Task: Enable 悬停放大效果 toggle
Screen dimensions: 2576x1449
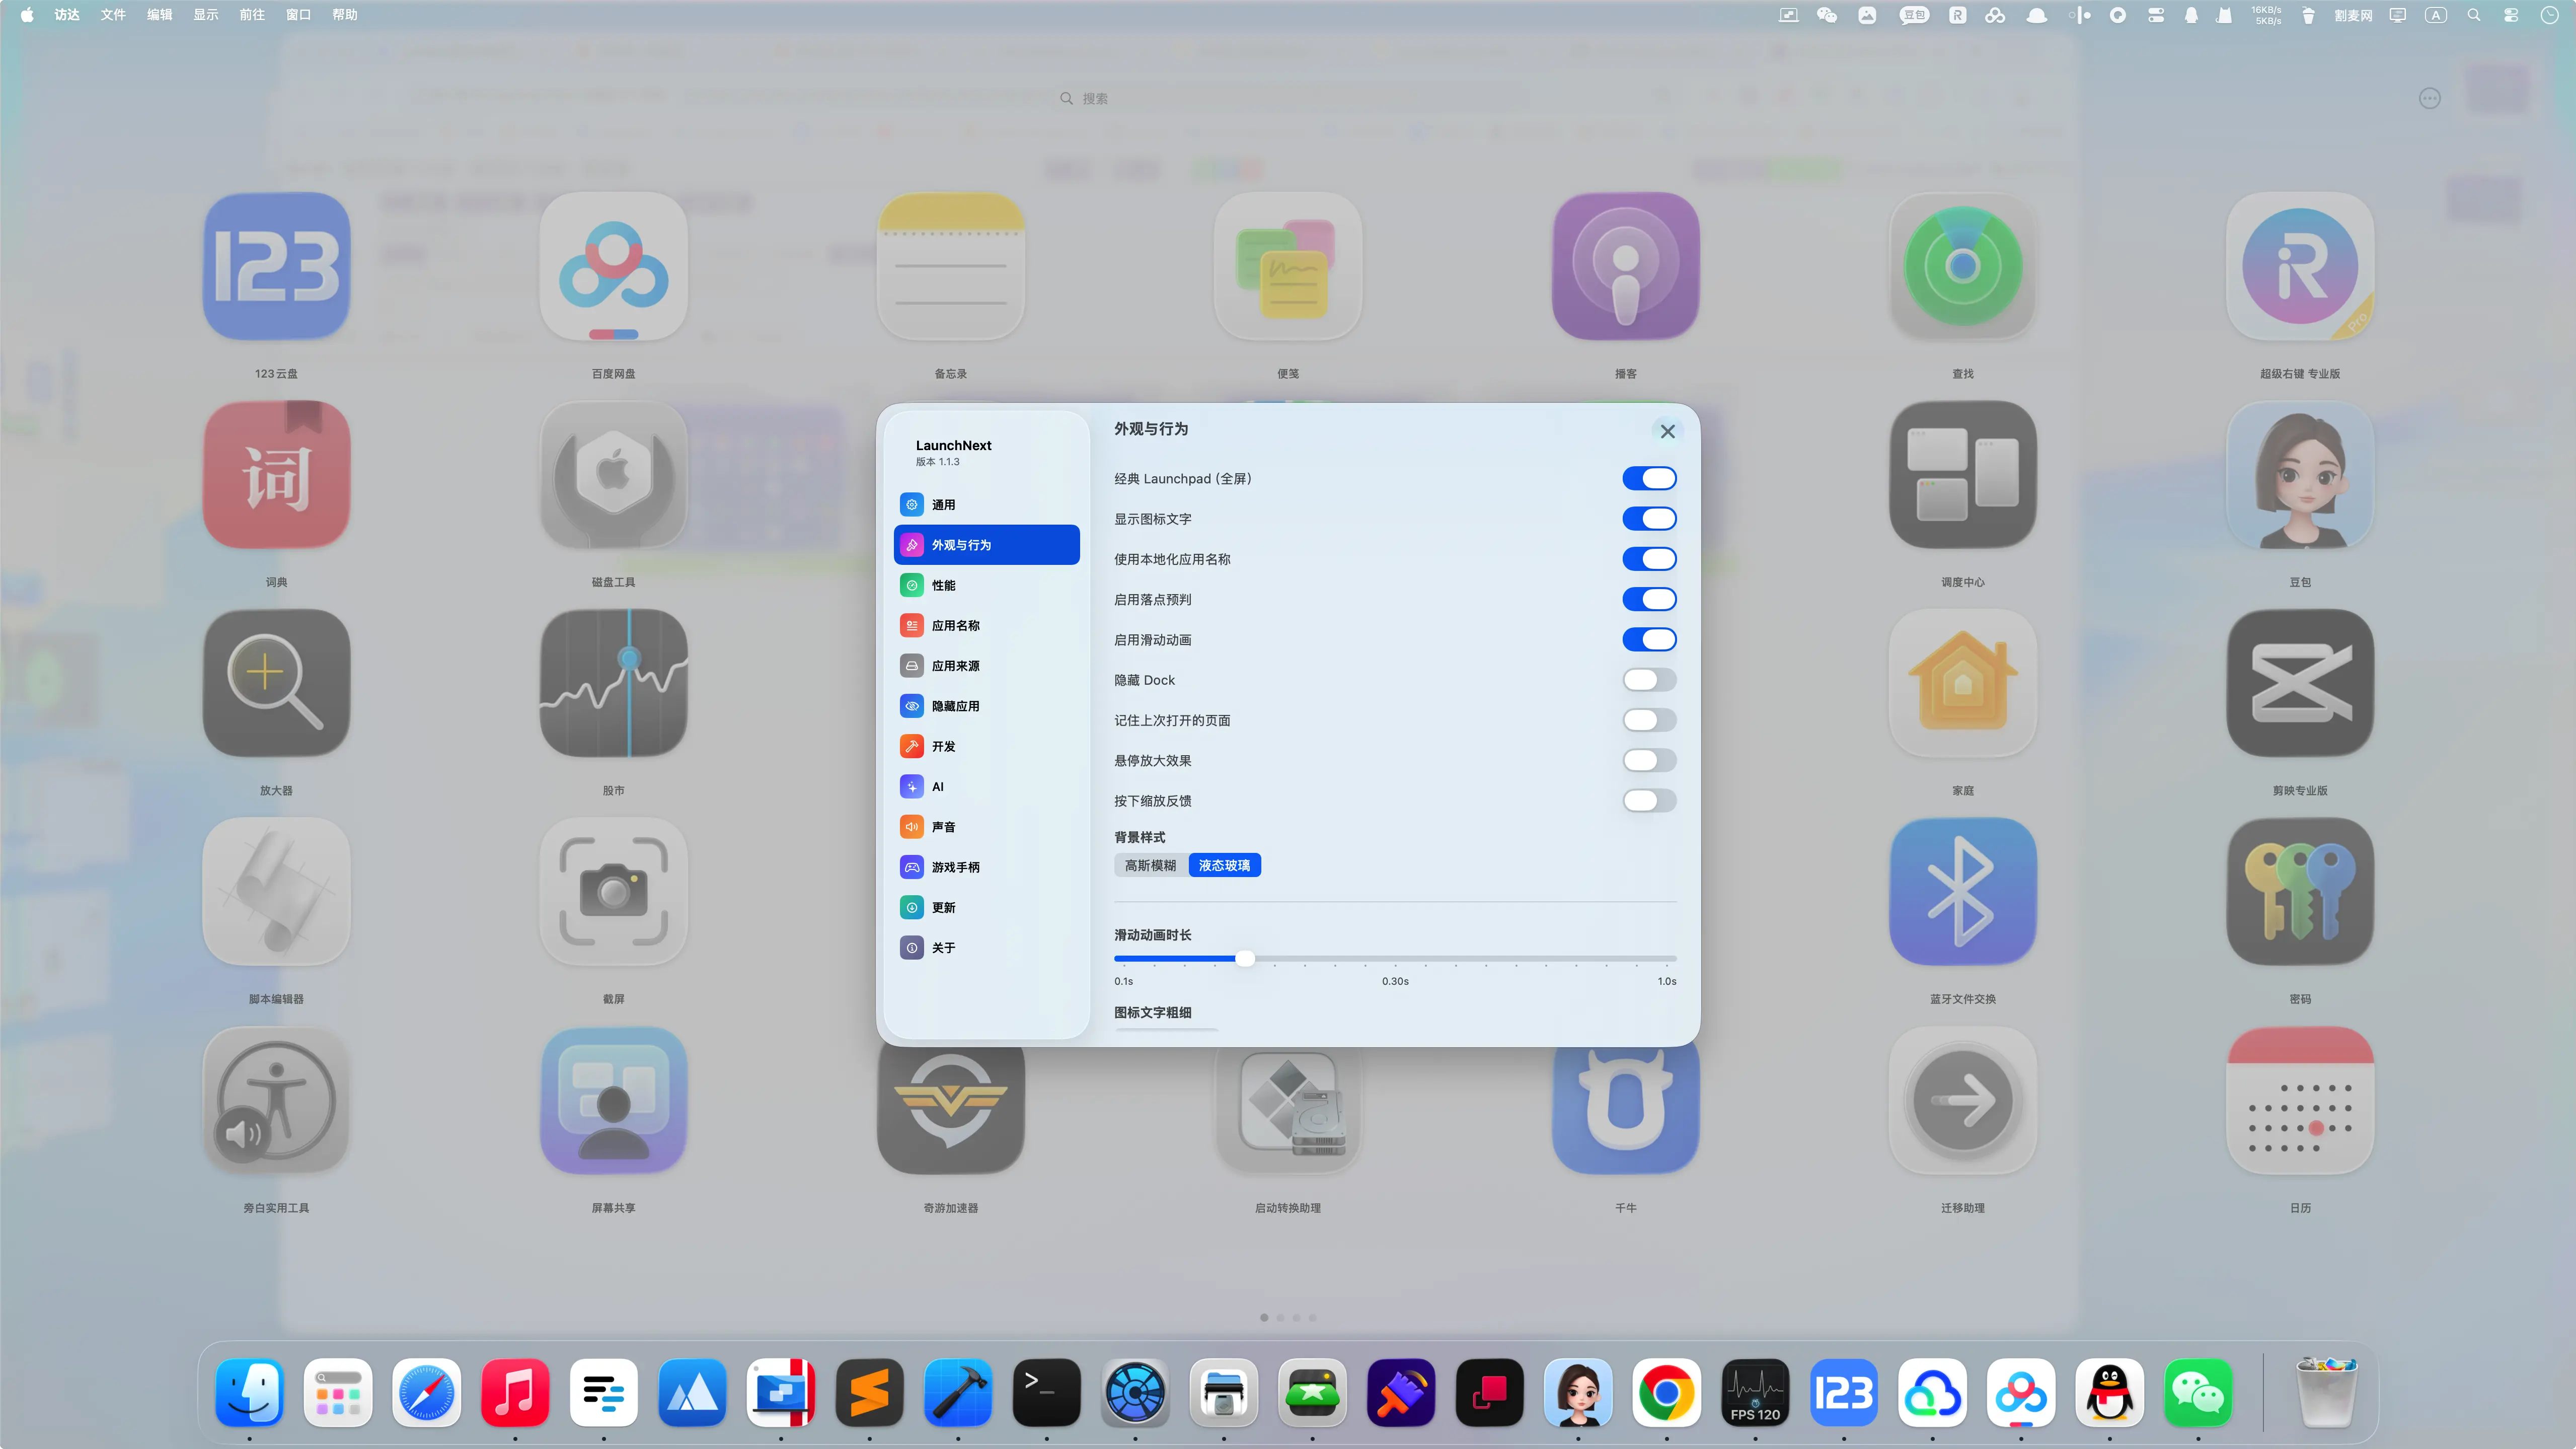Action: pyautogui.click(x=1648, y=760)
